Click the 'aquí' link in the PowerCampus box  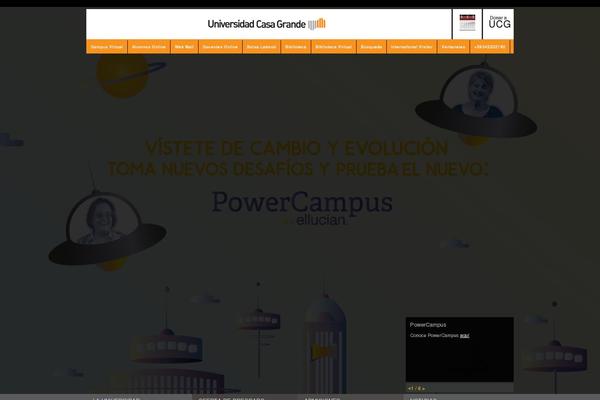tap(465, 336)
